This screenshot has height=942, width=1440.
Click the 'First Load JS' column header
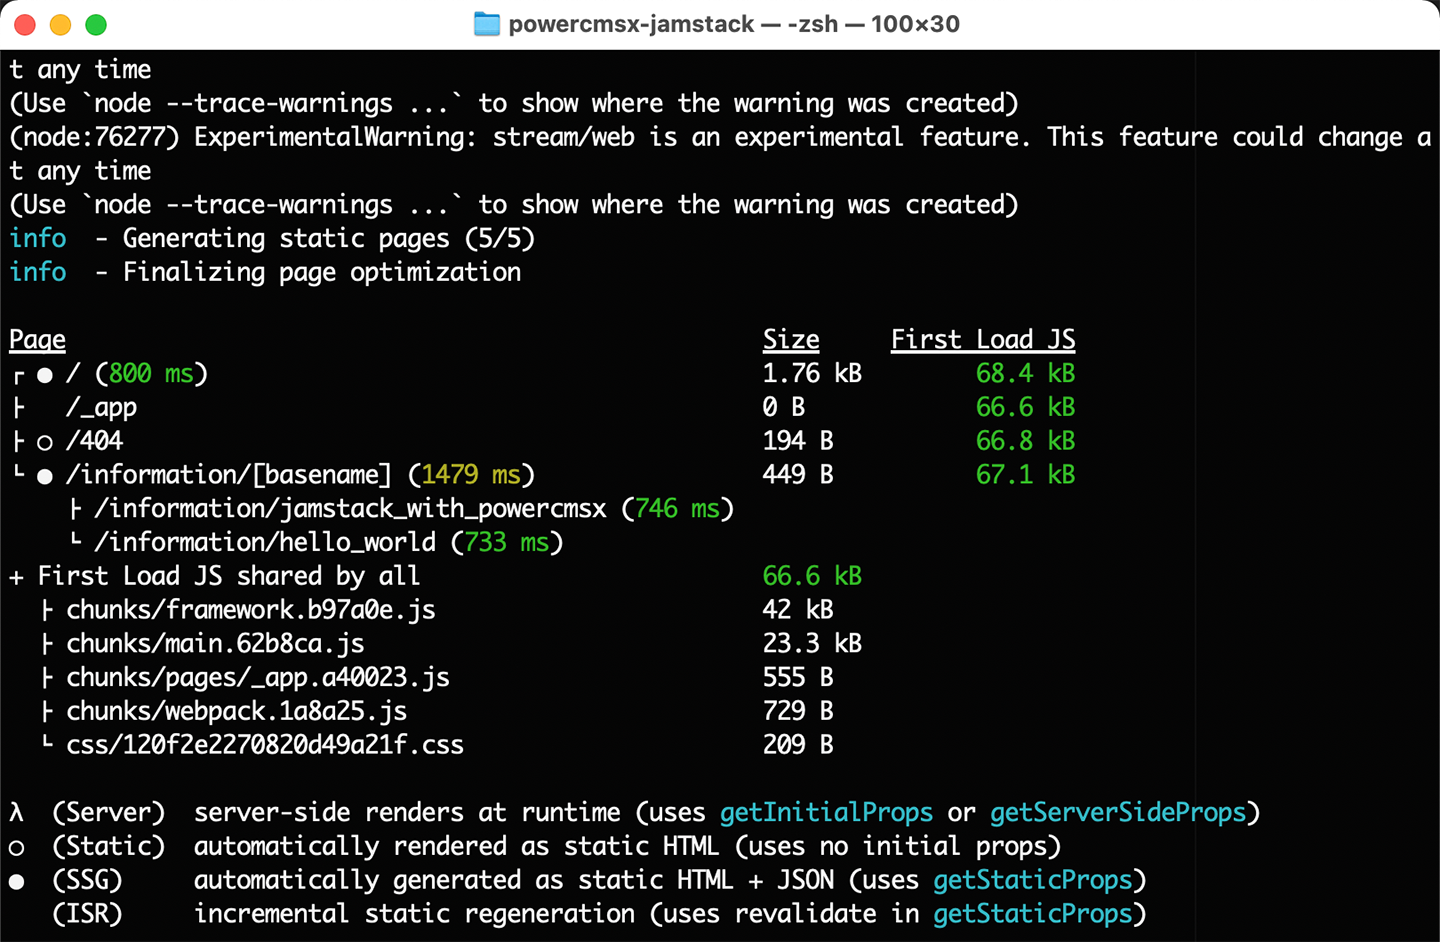(983, 340)
